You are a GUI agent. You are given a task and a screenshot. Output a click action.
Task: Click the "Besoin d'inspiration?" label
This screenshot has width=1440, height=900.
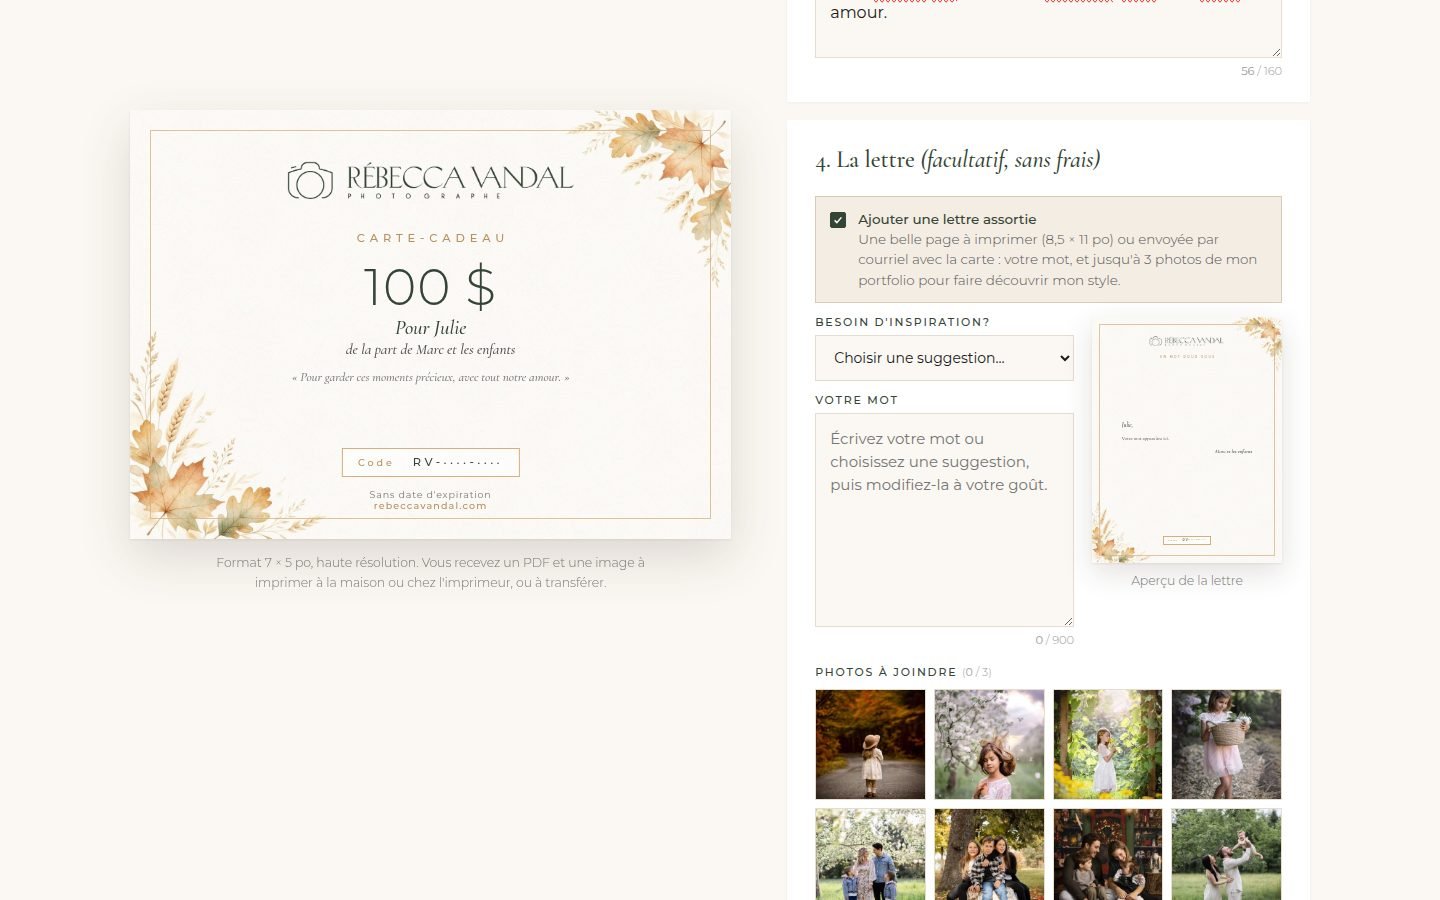[902, 322]
